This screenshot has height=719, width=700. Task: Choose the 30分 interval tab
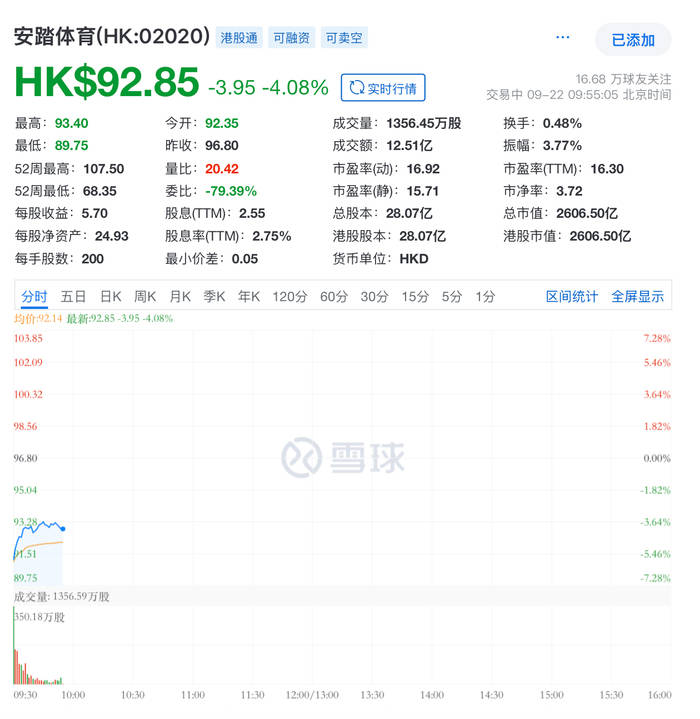pos(374,296)
